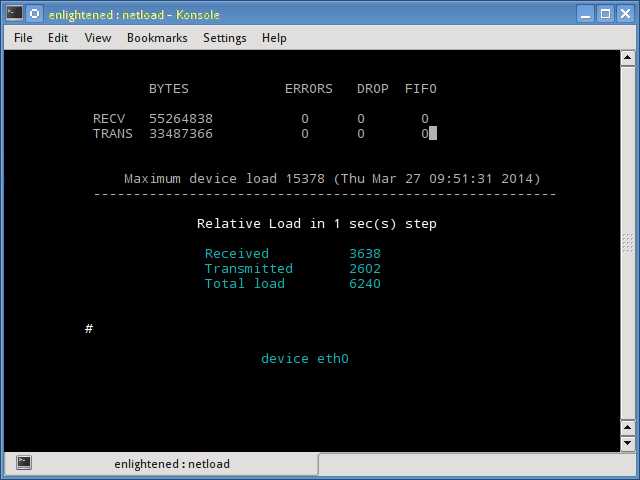Click the Total load value 6240

coord(365,284)
